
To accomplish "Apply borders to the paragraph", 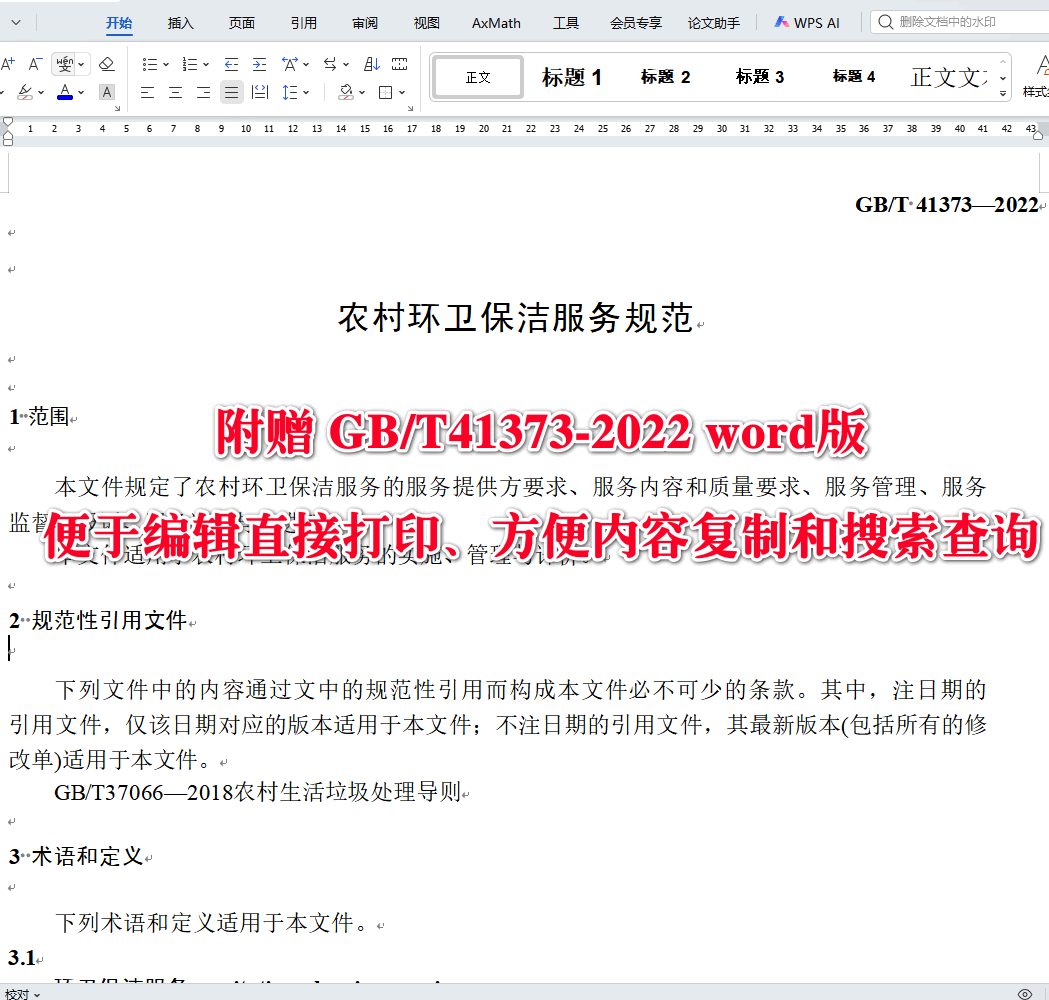I will coord(385,92).
